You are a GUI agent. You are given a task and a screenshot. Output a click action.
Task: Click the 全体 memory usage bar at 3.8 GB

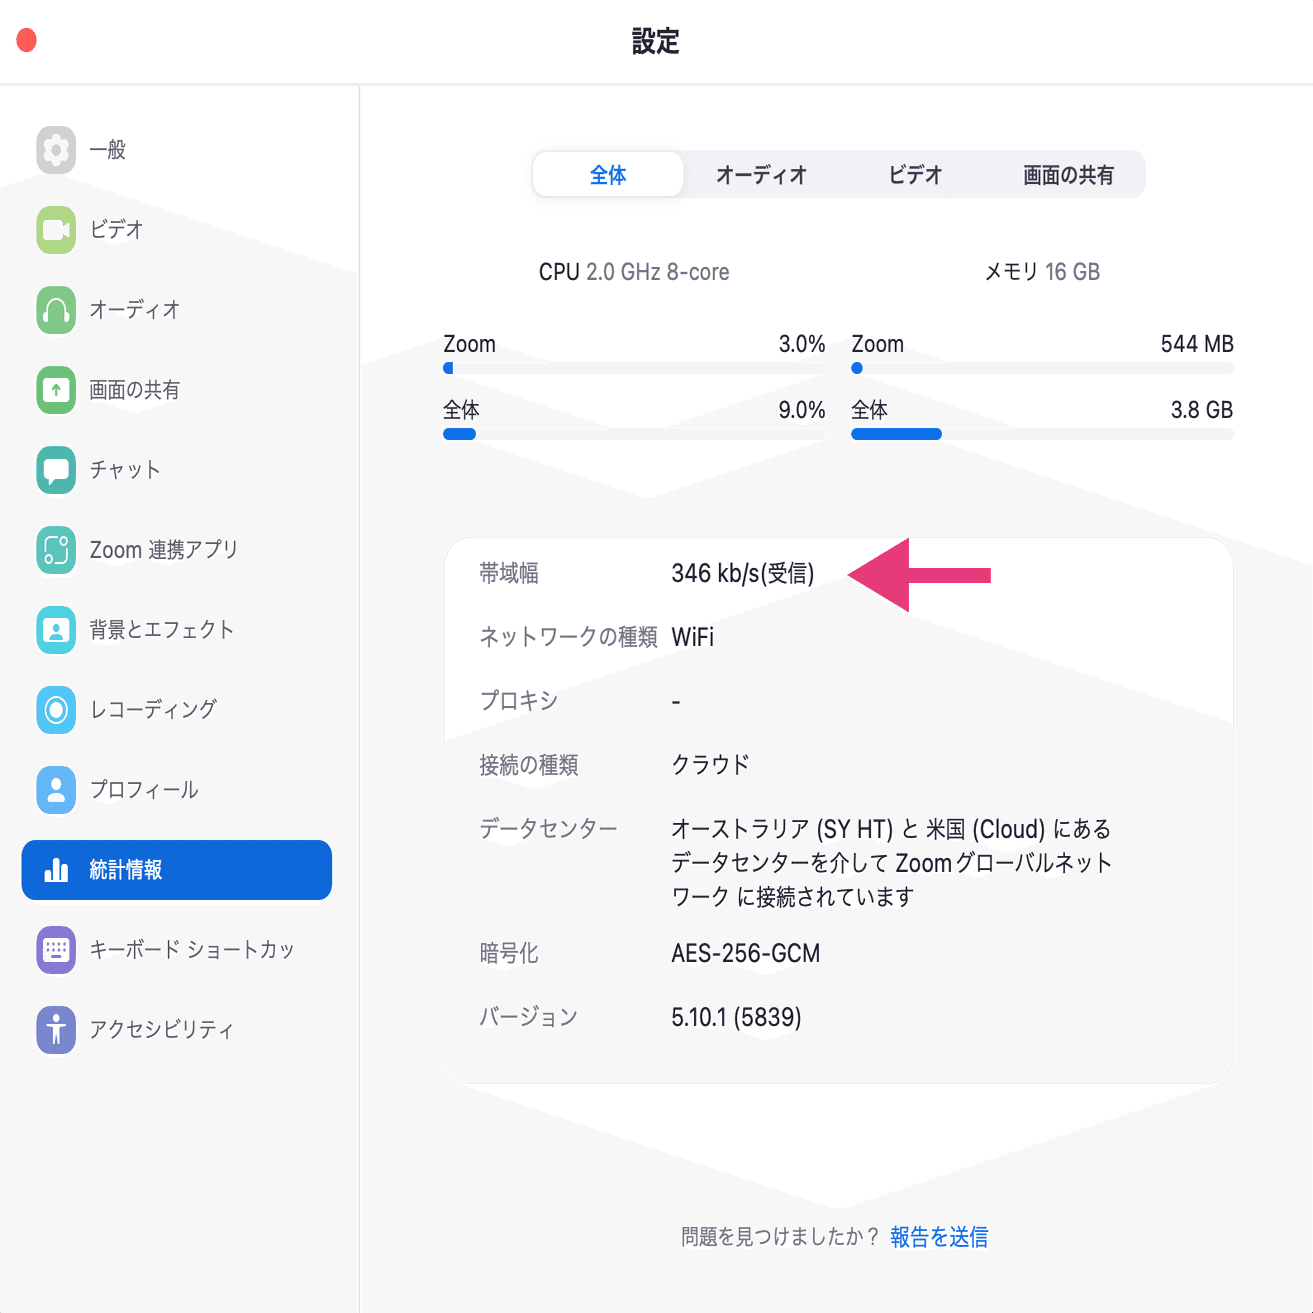[1042, 434]
